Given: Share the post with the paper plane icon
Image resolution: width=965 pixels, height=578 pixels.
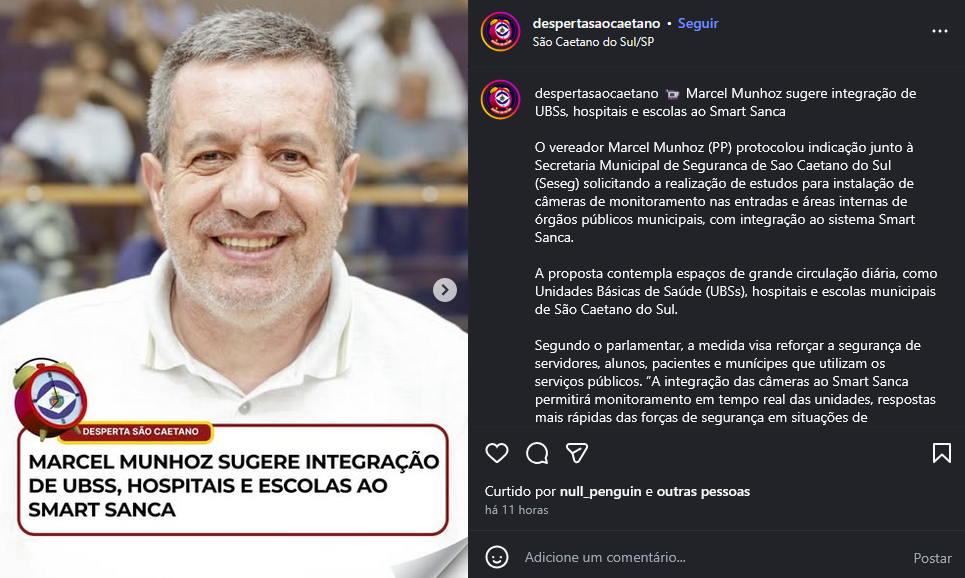Looking at the screenshot, I should 577,453.
